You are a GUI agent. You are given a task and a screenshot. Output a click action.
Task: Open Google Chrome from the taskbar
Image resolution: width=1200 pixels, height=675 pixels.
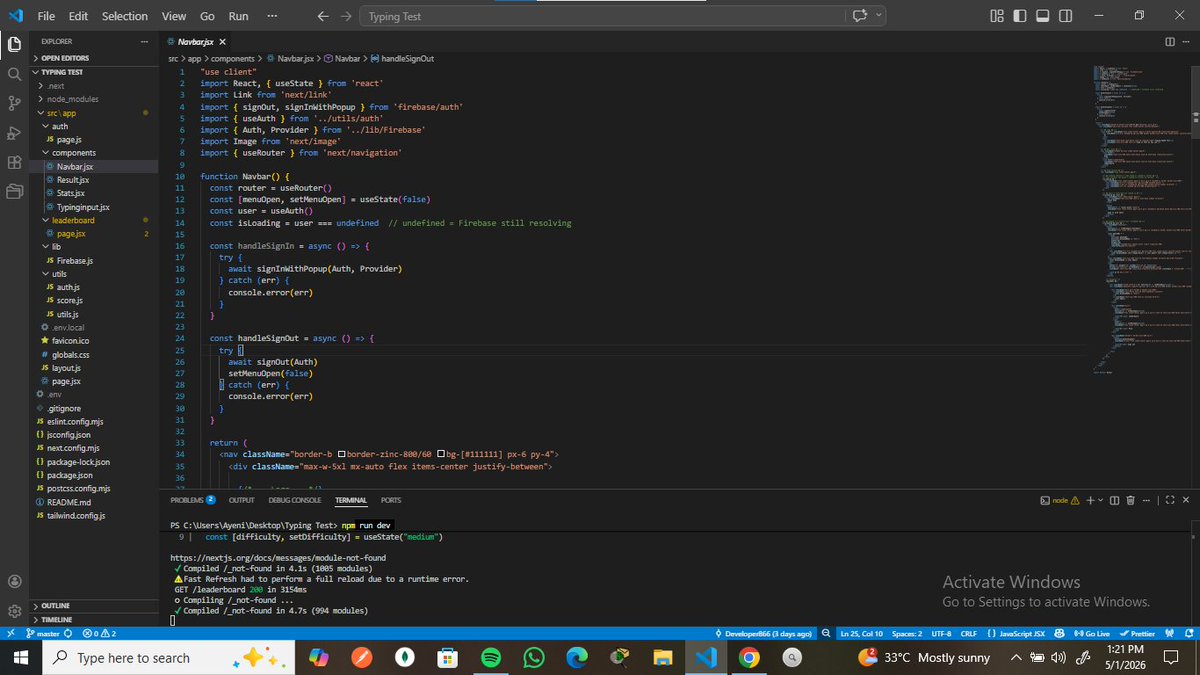pos(748,657)
